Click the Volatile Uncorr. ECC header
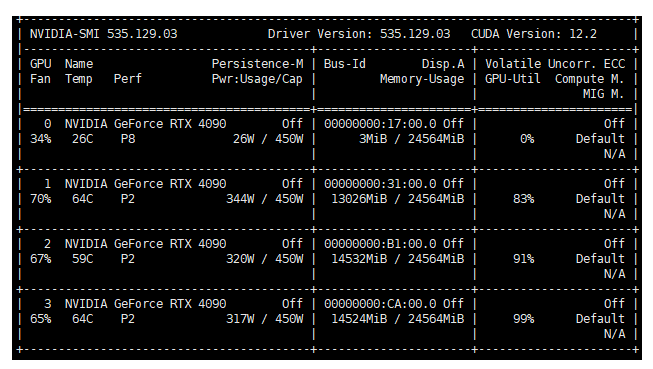The width and height of the screenshot is (653, 369). pyautogui.click(x=555, y=64)
